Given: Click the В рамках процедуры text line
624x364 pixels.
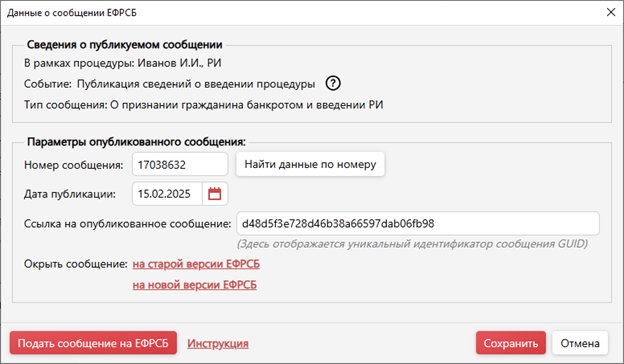Looking at the screenshot, I should click(123, 63).
